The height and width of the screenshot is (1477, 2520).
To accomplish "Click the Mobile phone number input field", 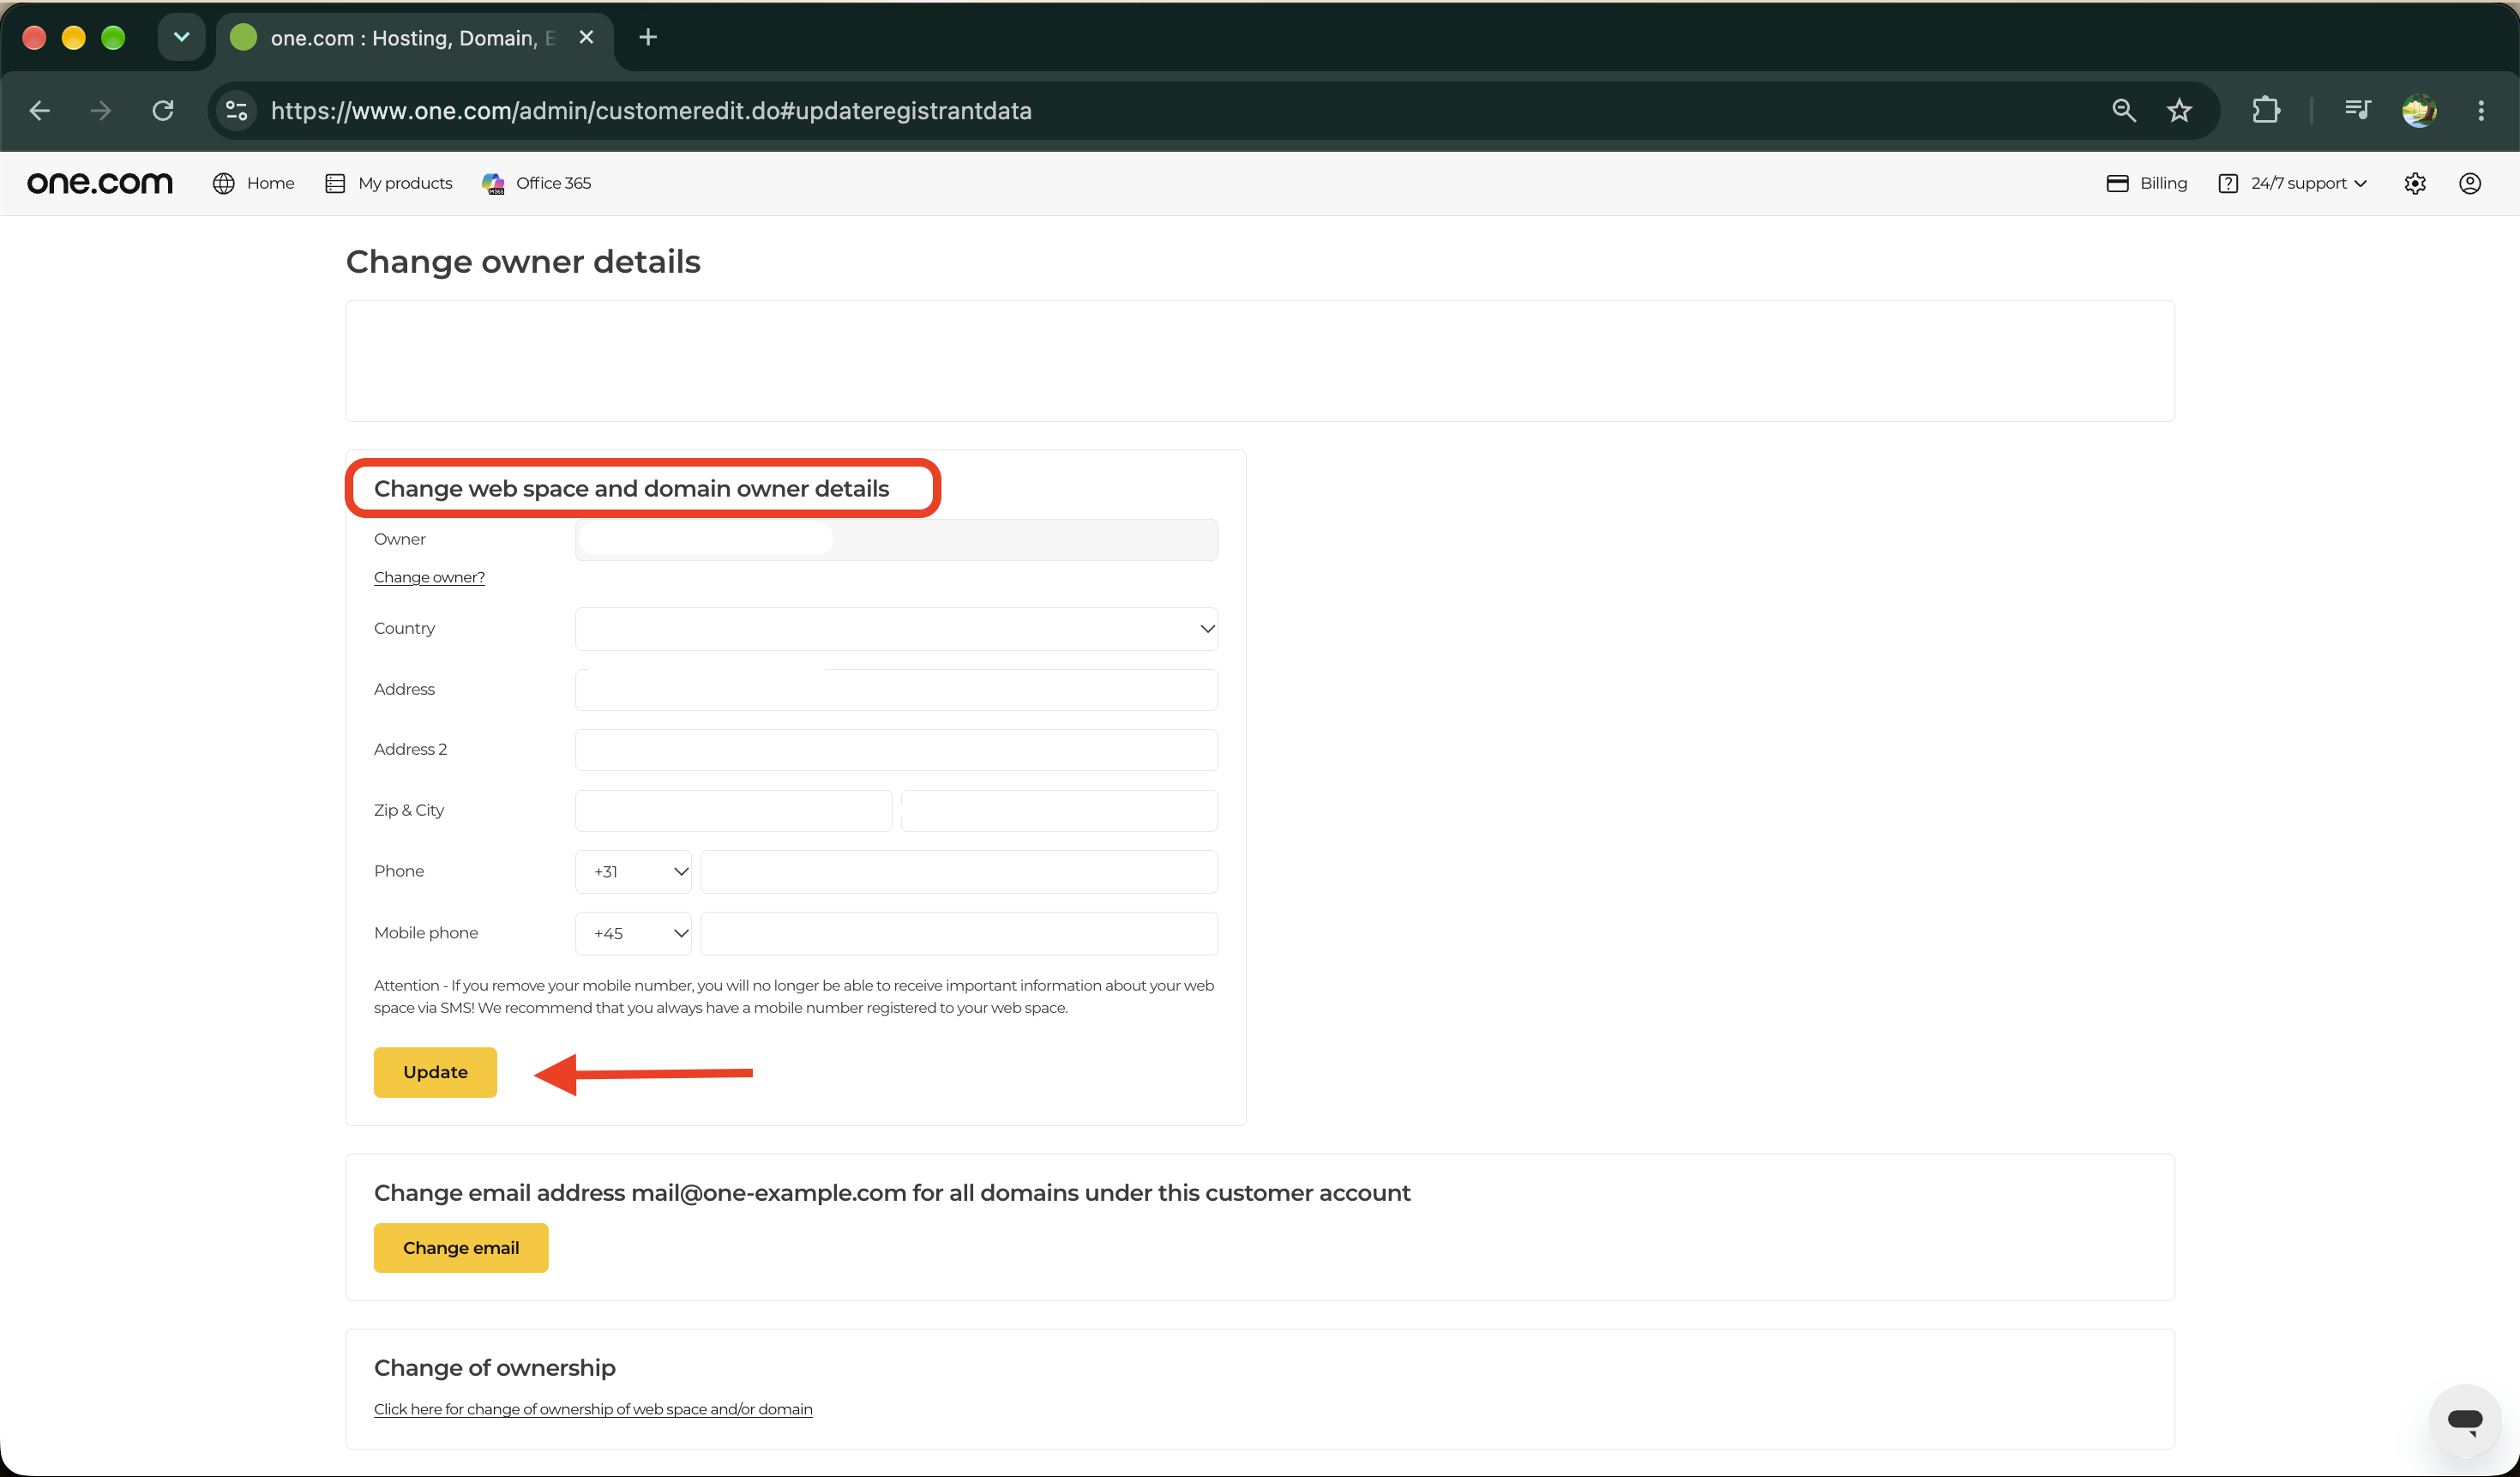I will pos(959,933).
